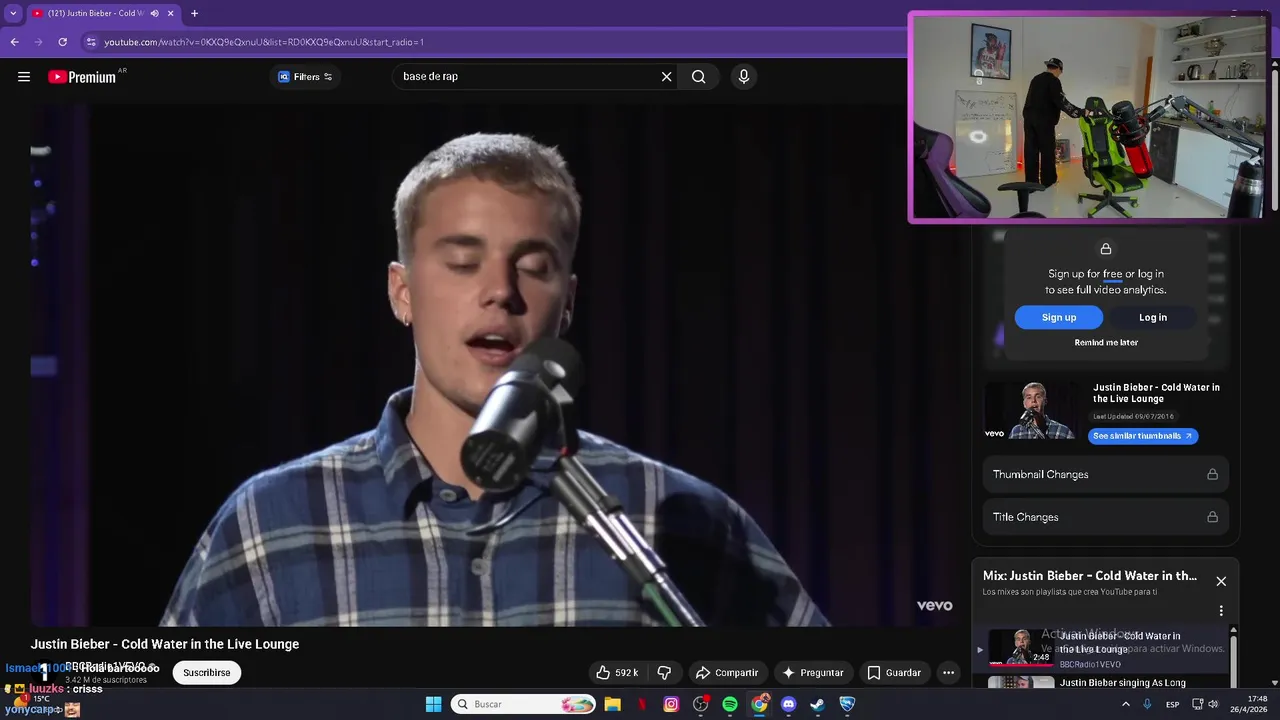The height and width of the screenshot is (720, 1280).
Task: Open the site information icon in address bar
Action: [x=91, y=42]
